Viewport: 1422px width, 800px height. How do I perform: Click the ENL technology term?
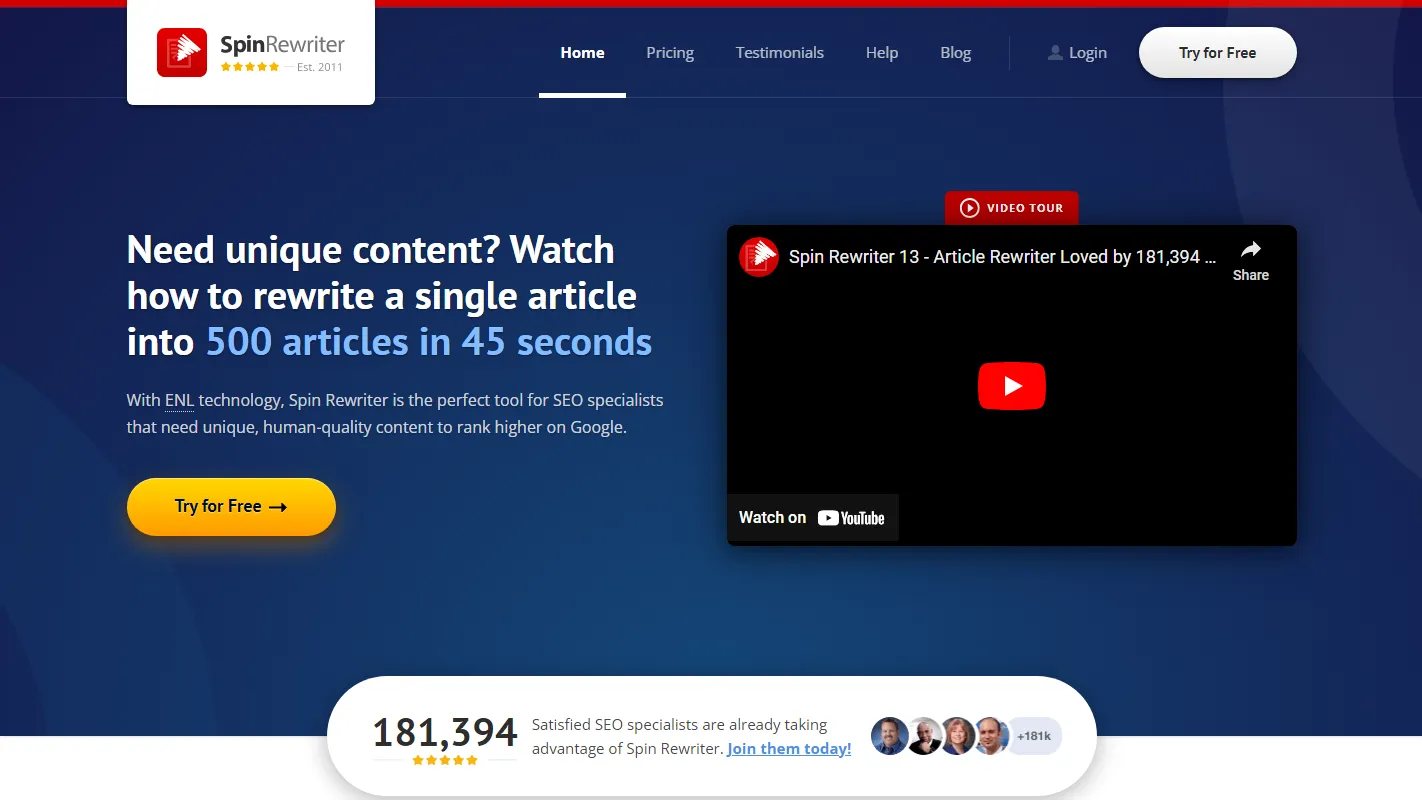(179, 400)
